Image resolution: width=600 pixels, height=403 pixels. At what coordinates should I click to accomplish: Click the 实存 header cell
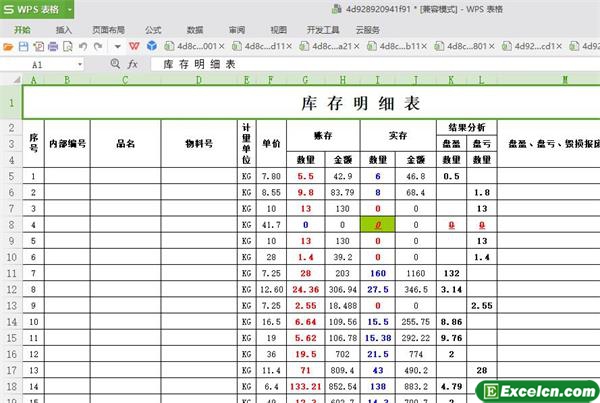[398, 135]
